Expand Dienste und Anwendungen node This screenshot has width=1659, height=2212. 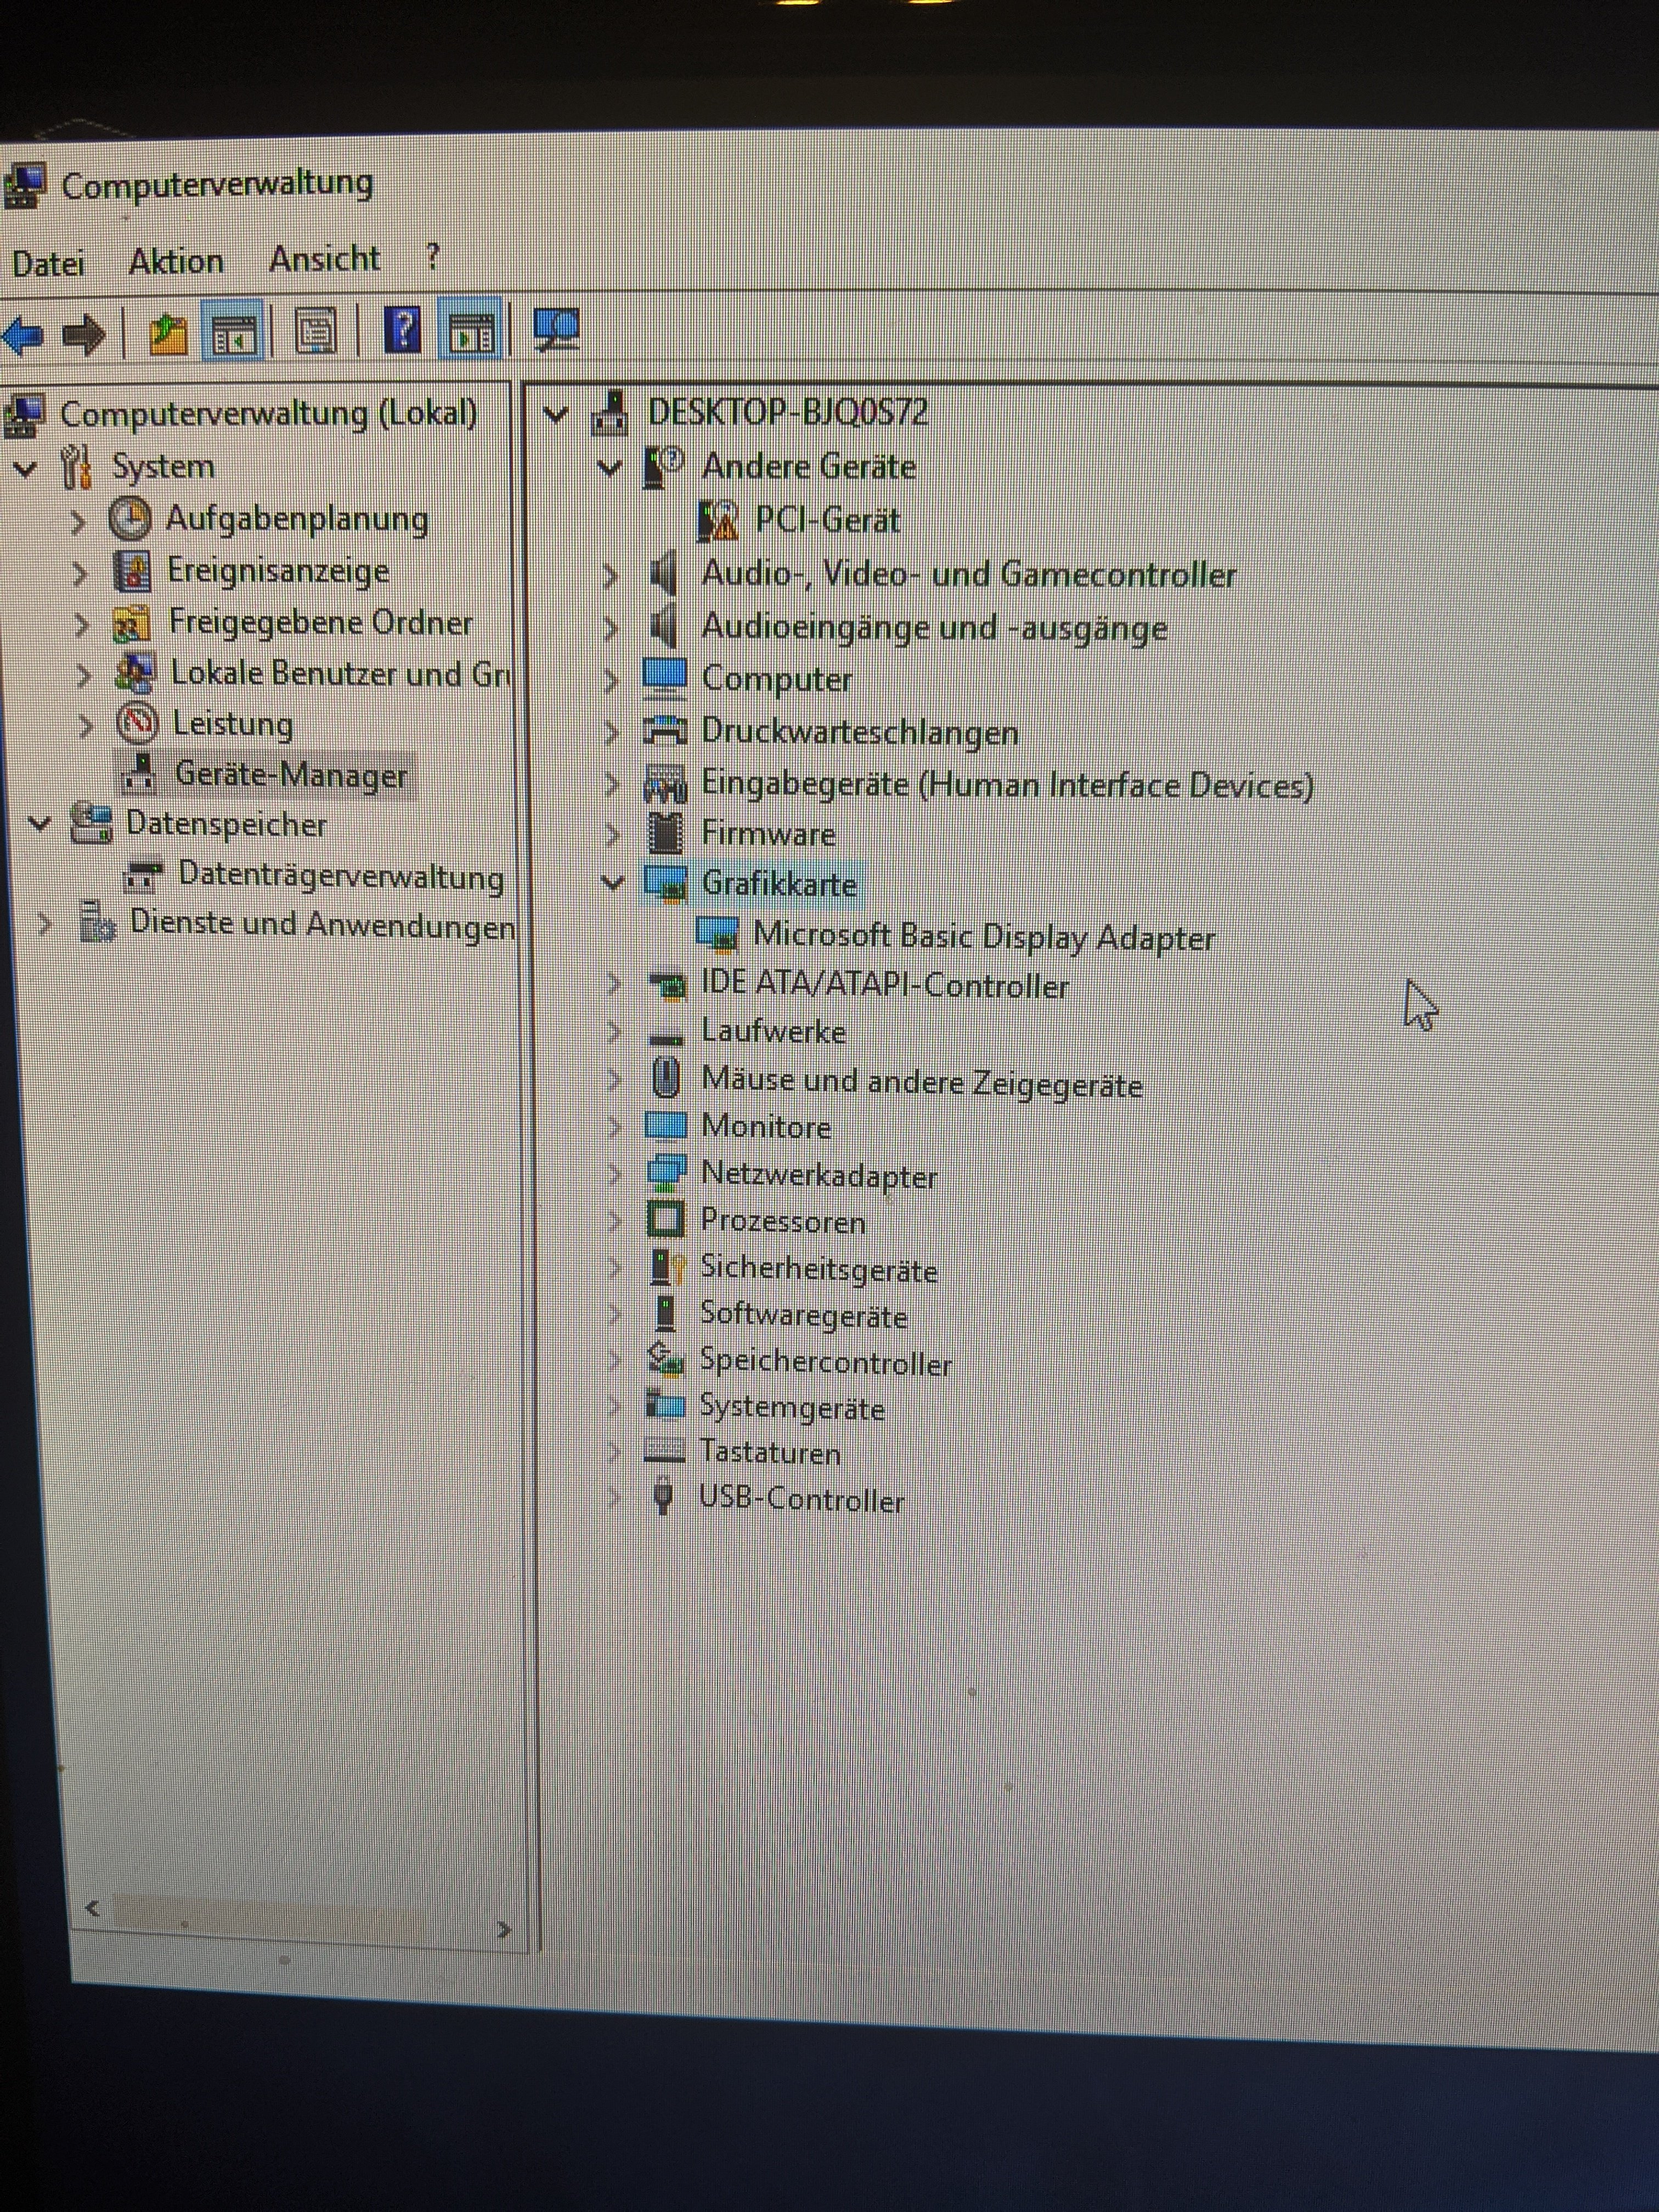pos(45,924)
